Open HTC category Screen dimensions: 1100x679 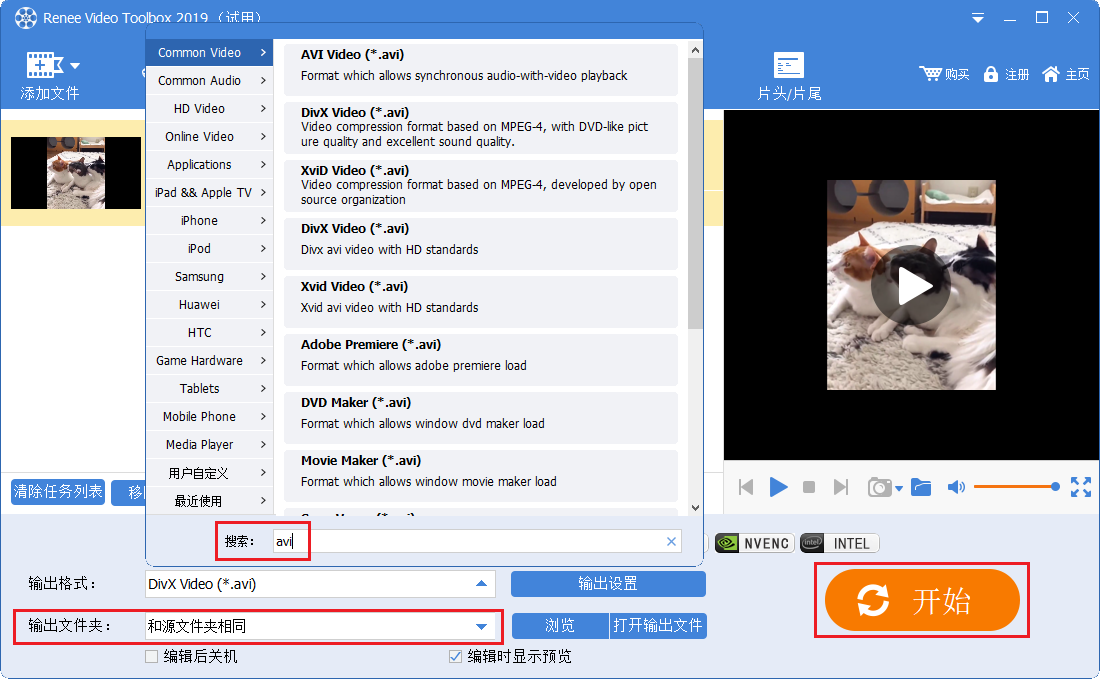coord(209,333)
